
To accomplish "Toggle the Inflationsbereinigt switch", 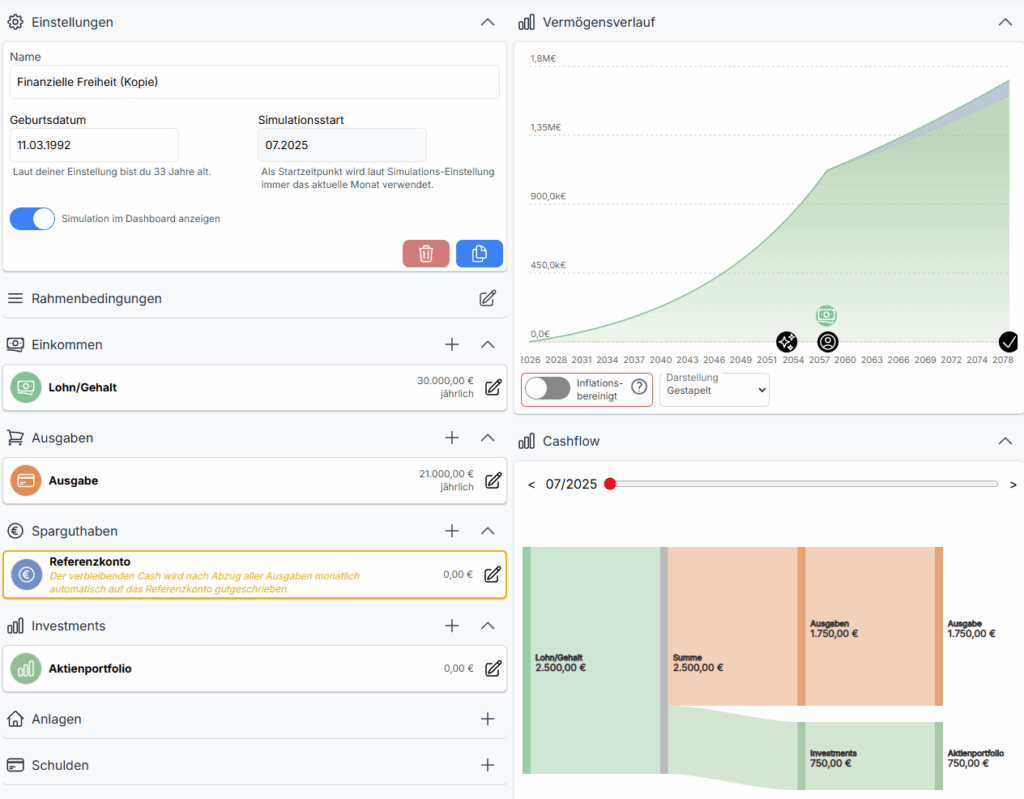I will click(548, 388).
